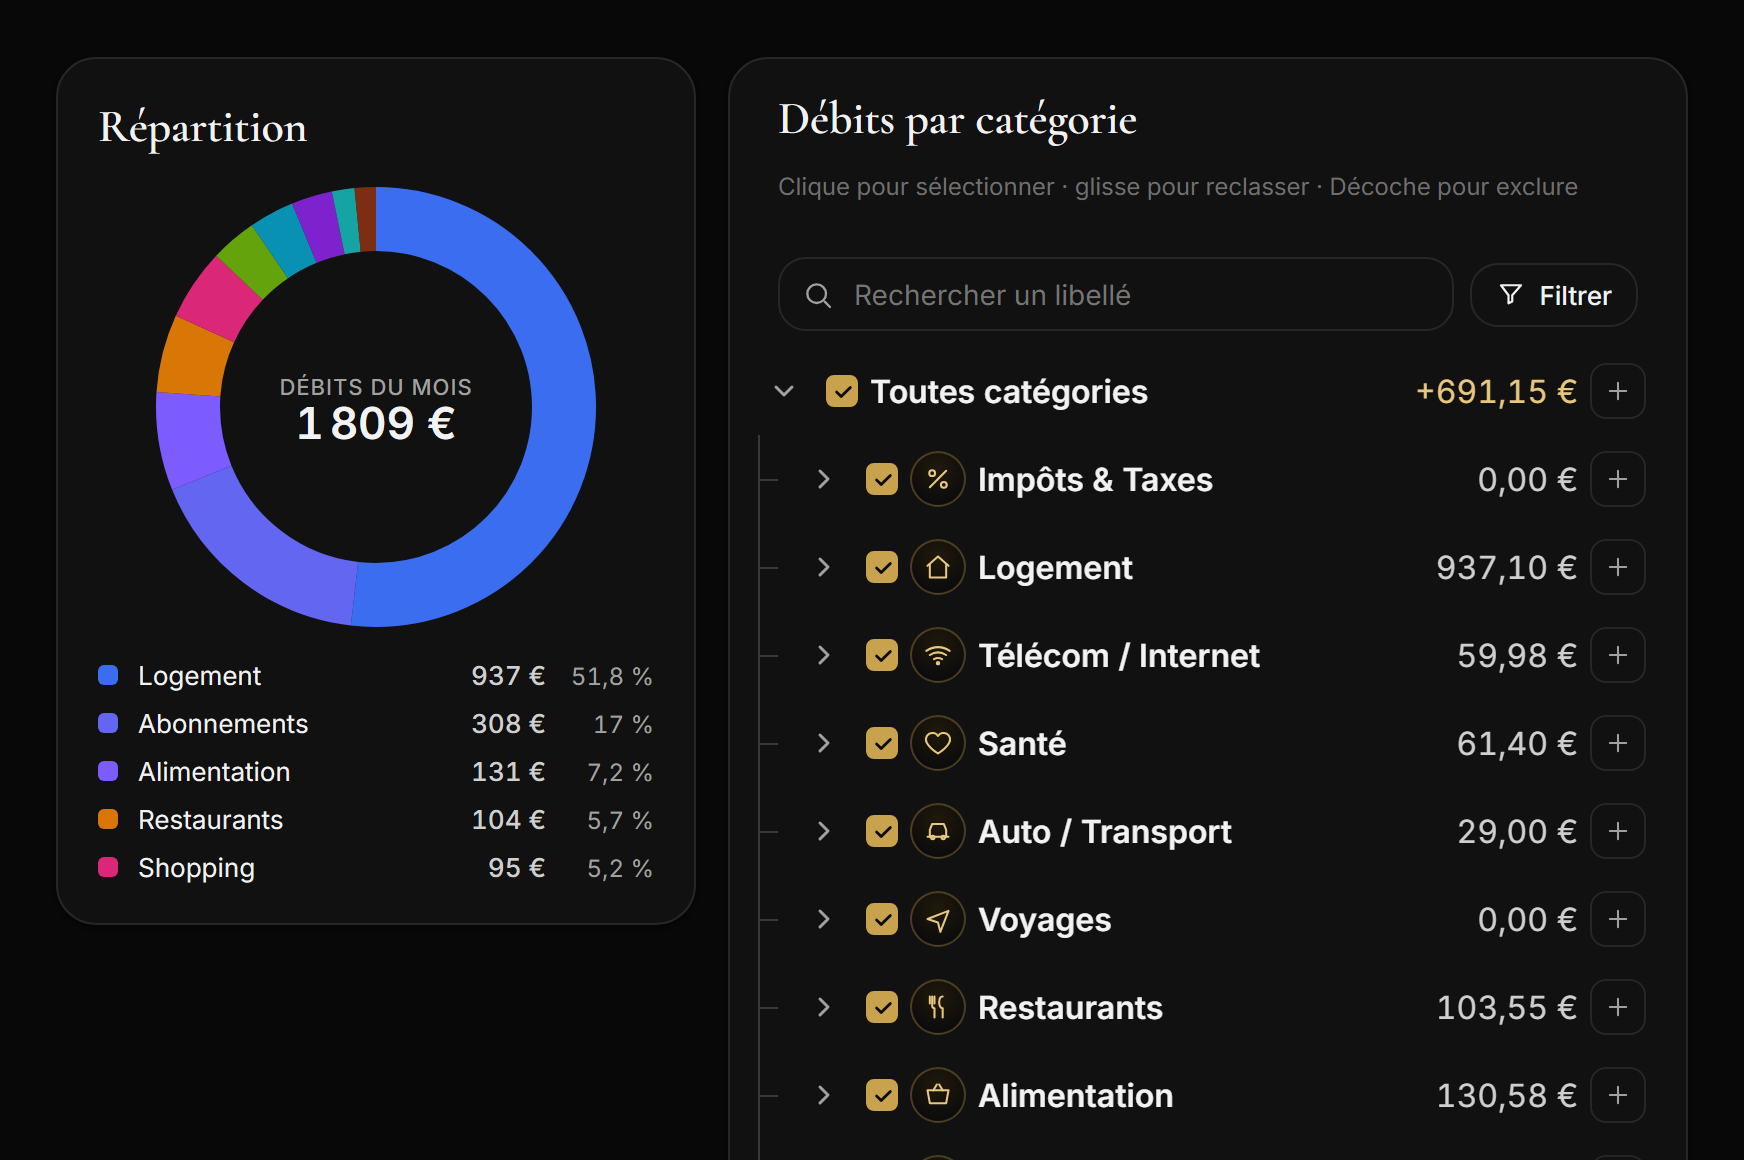Image resolution: width=1744 pixels, height=1160 pixels.
Task: Expand the Voyages category
Action: [824, 919]
